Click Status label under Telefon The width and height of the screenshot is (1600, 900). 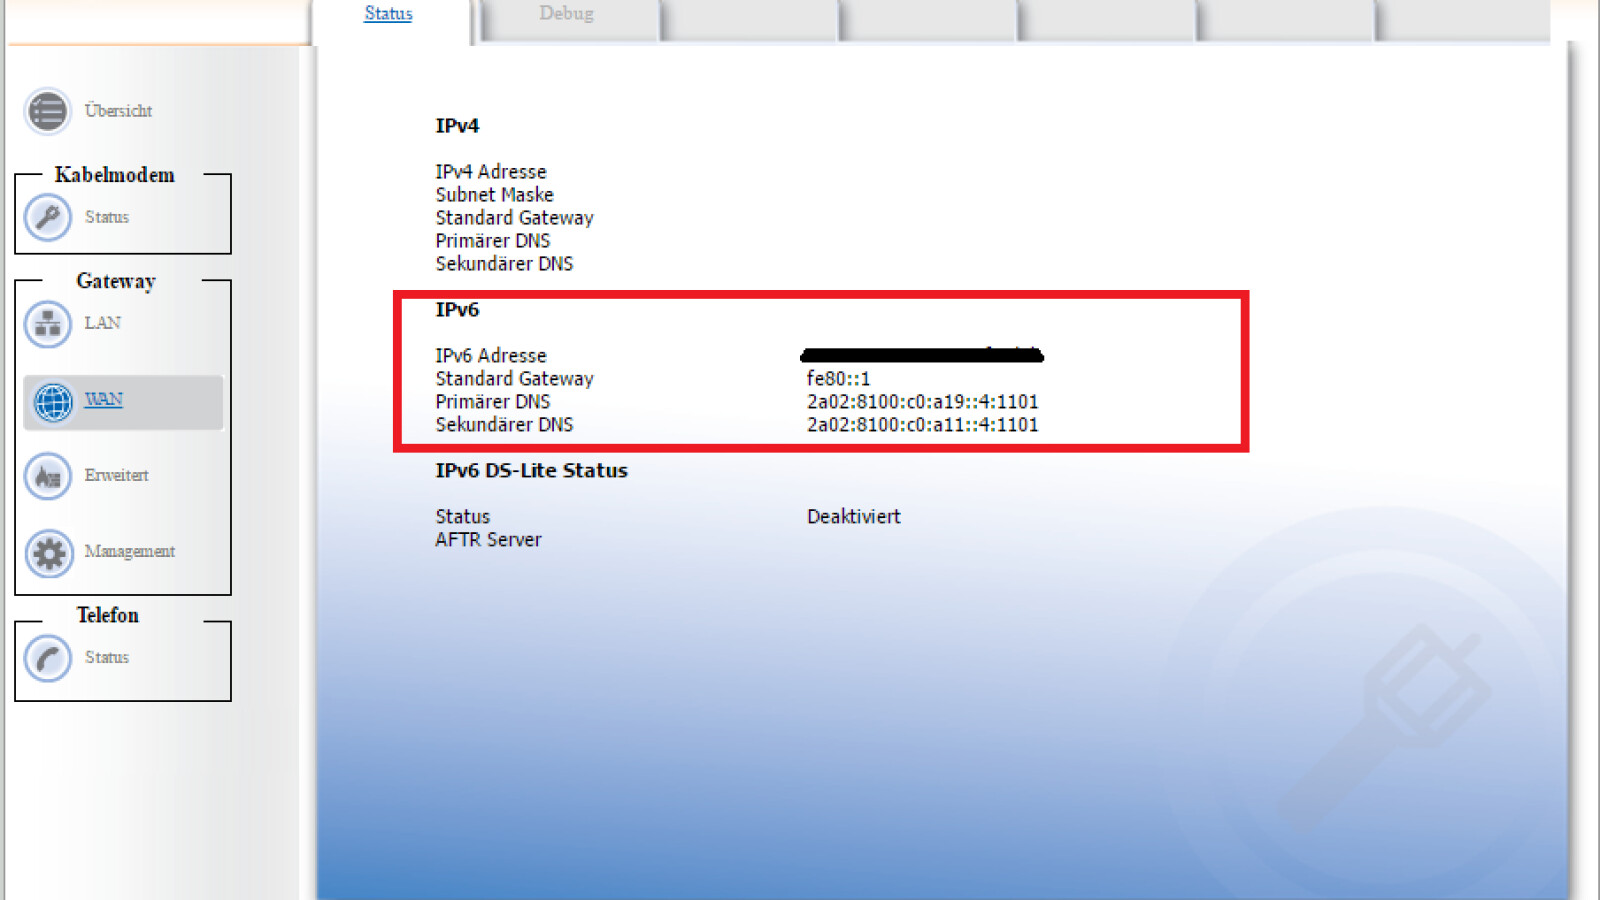coord(106,657)
